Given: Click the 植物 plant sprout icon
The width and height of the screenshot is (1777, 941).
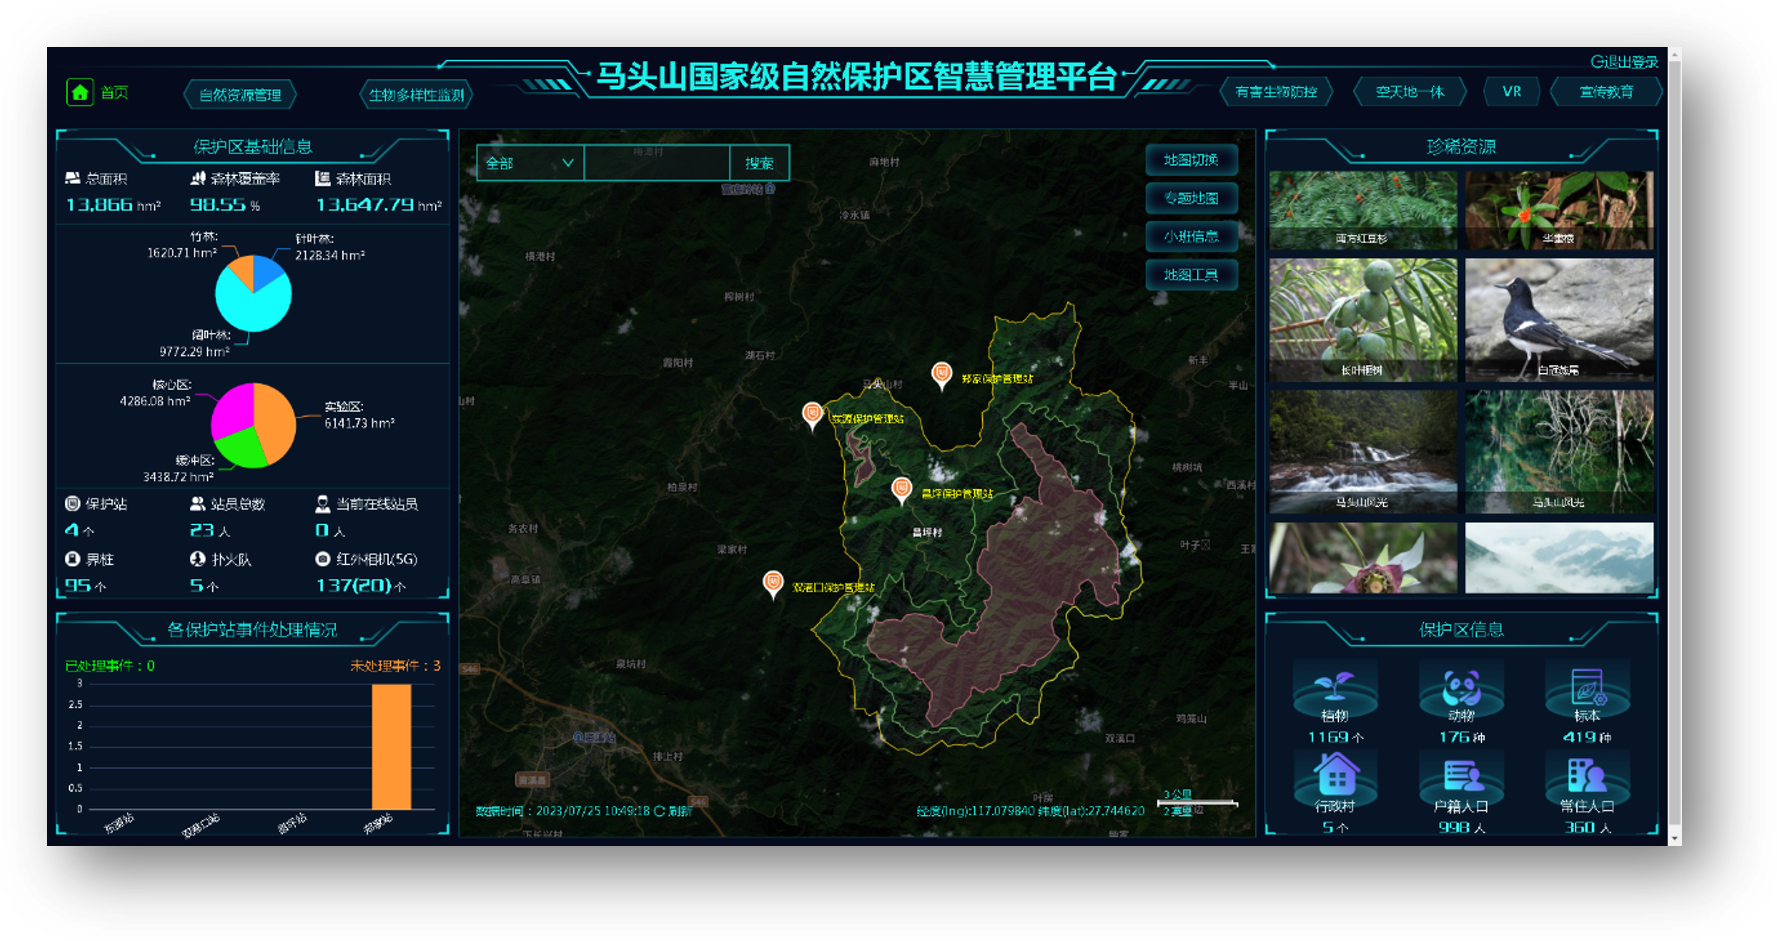Looking at the screenshot, I should pyautogui.click(x=1334, y=686).
